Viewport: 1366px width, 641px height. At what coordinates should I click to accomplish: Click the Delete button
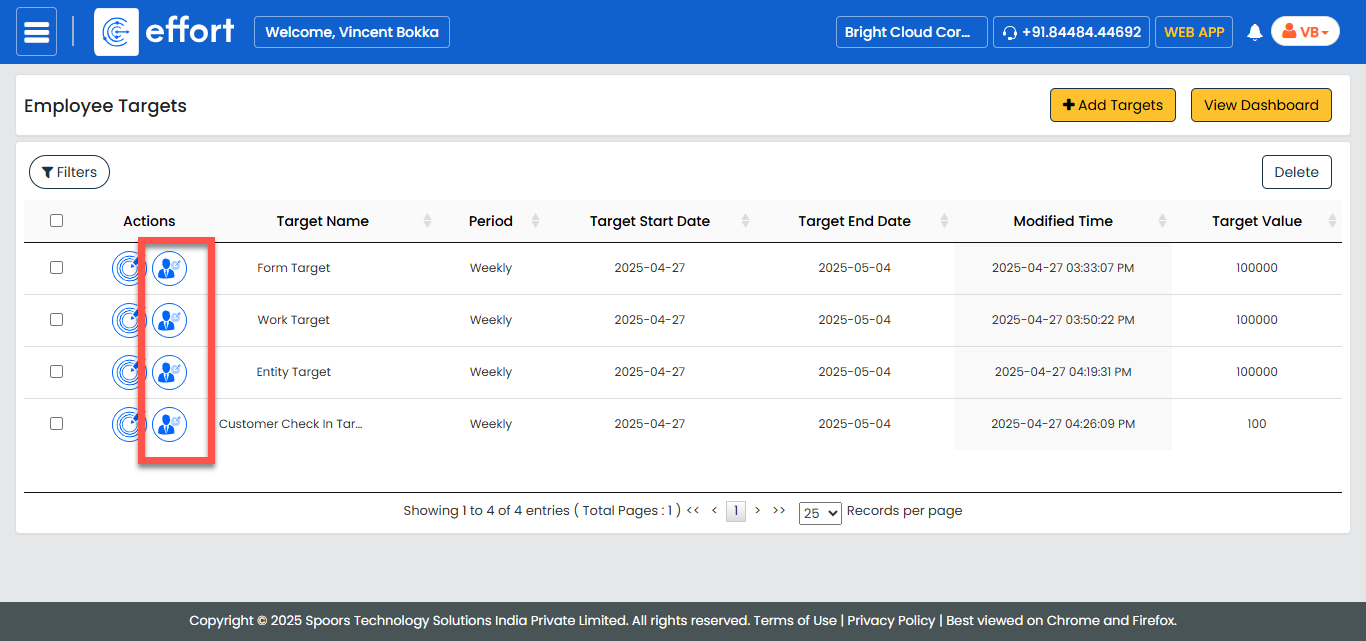1296,172
